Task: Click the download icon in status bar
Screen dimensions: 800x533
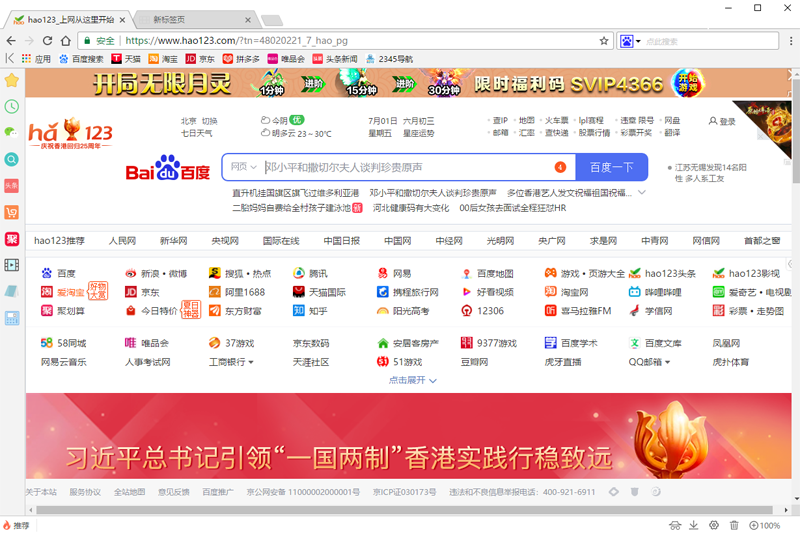Action: 694,525
